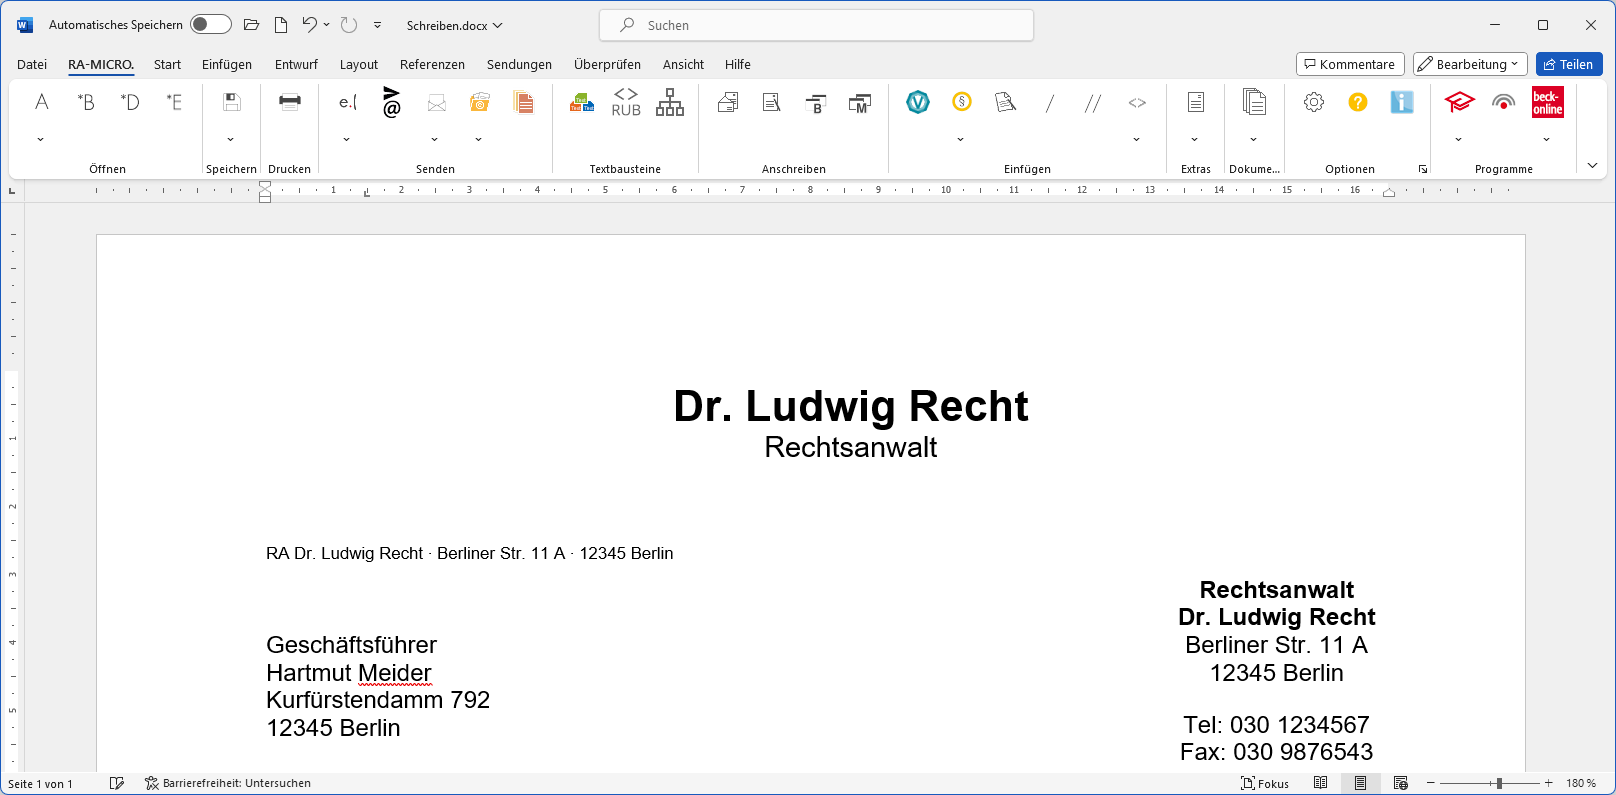Click the Teilen button
The width and height of the screenshot is (1616, 795).
(1569, 64)
